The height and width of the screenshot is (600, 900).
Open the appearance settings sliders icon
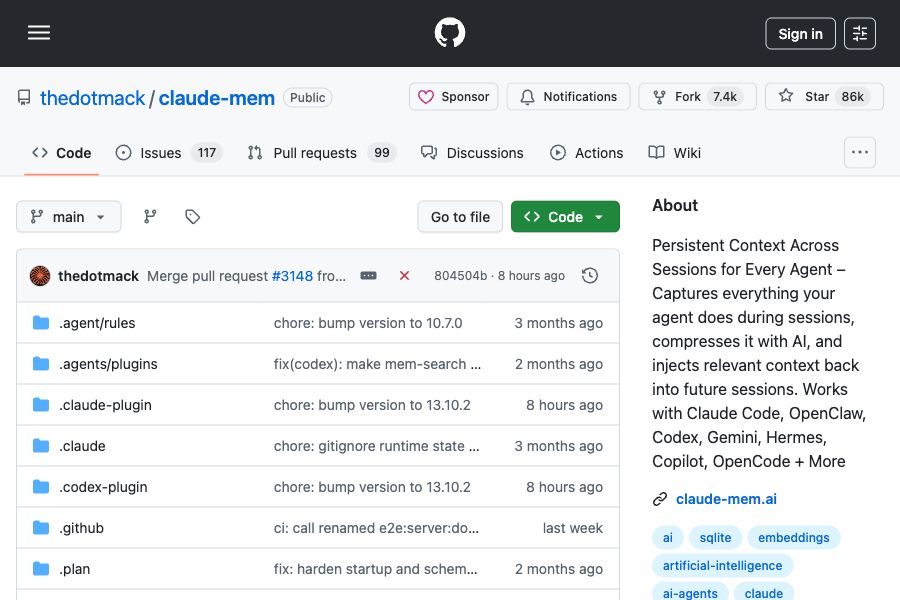tap(860, 34)
